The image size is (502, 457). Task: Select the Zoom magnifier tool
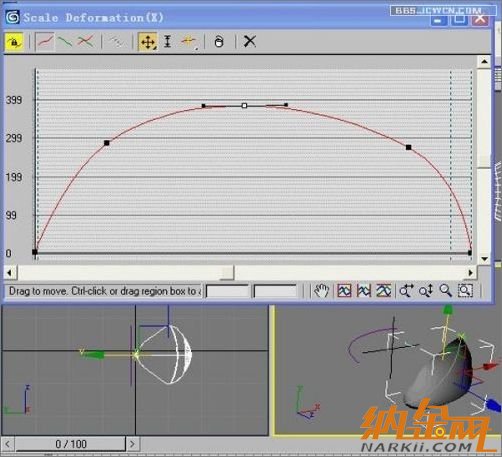[x=446, y=291]
